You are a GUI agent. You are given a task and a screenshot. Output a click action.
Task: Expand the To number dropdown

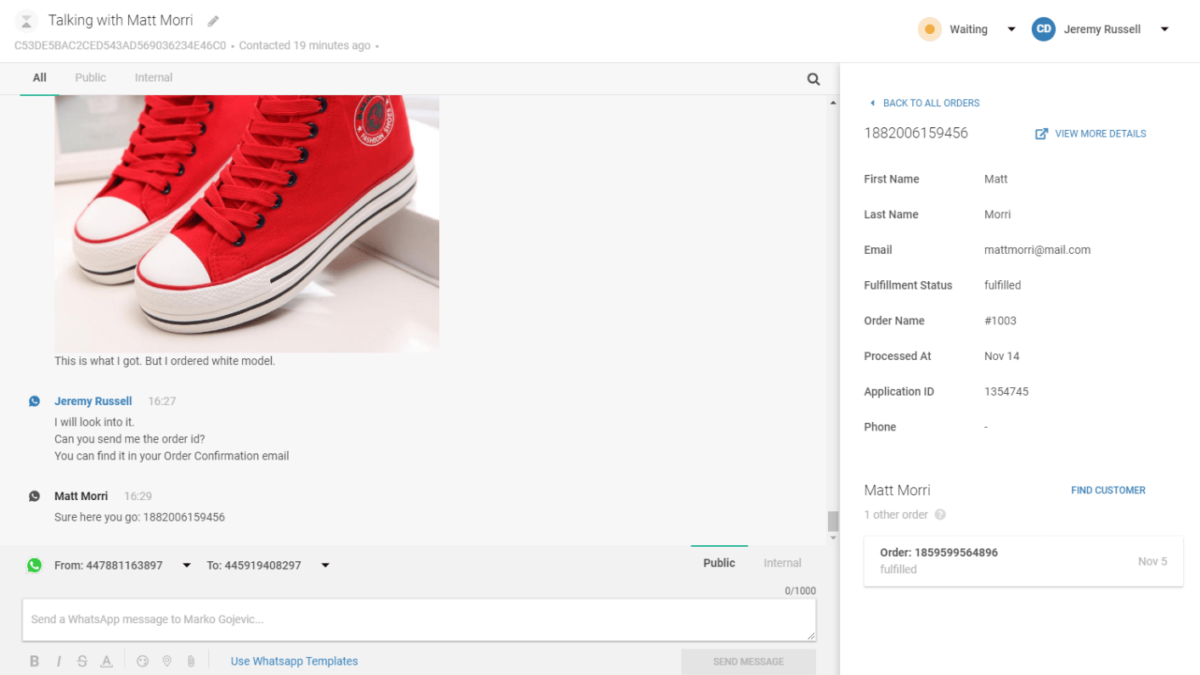pyautogui.click(x=325, y=566)
